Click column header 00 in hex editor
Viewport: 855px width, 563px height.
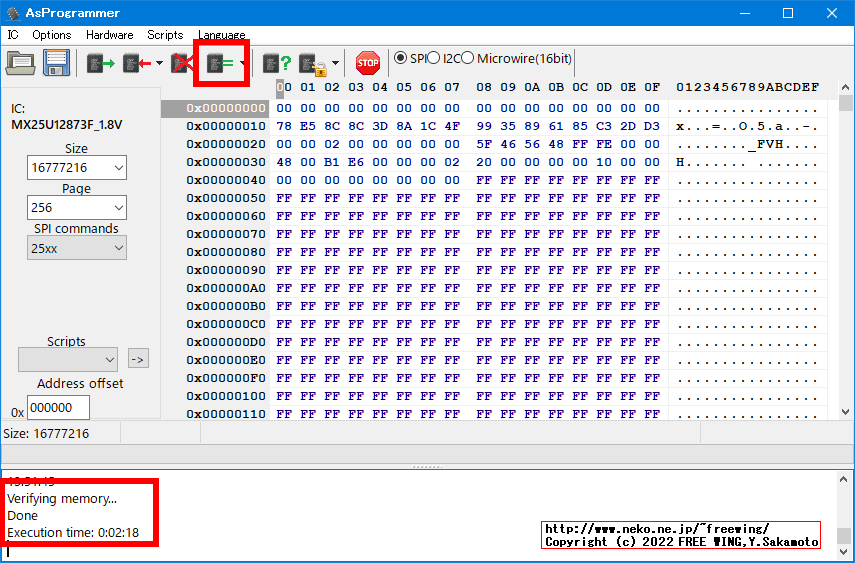(284, 87)
